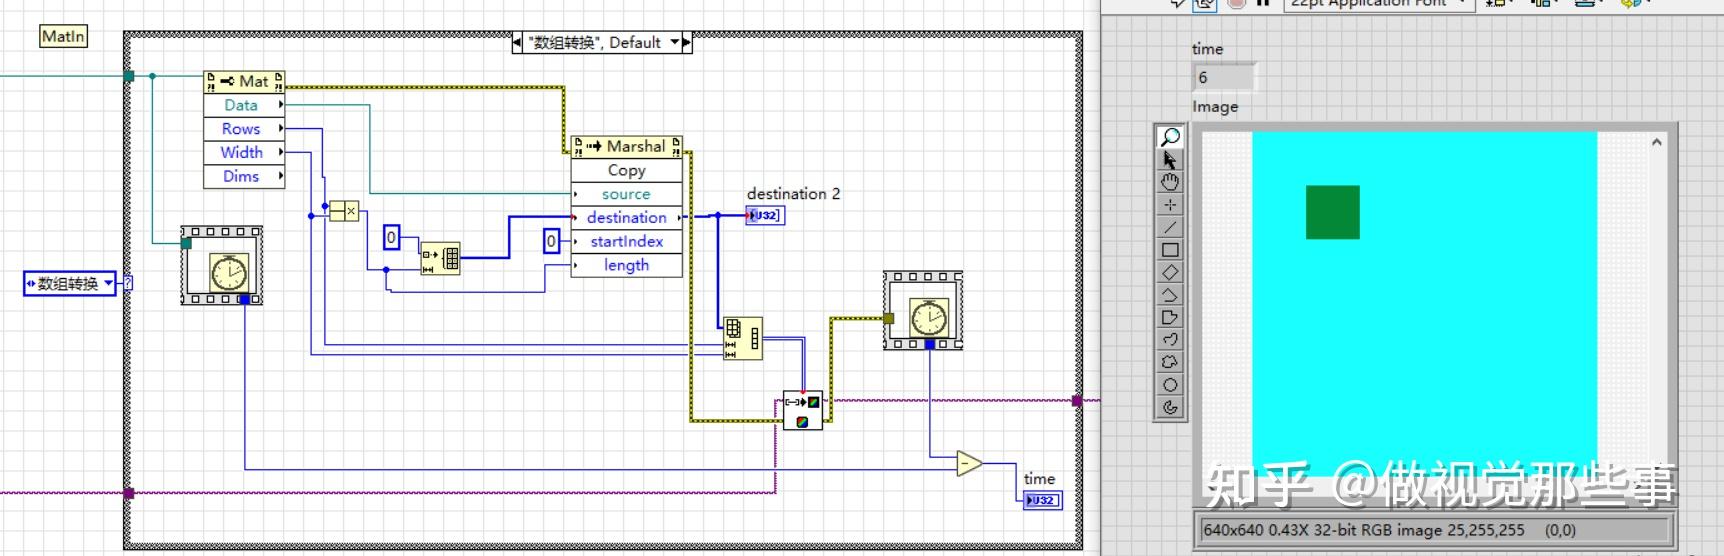
Task: Click the Data element of Mat
Action: pyautogui.click(x=244, y=105)
